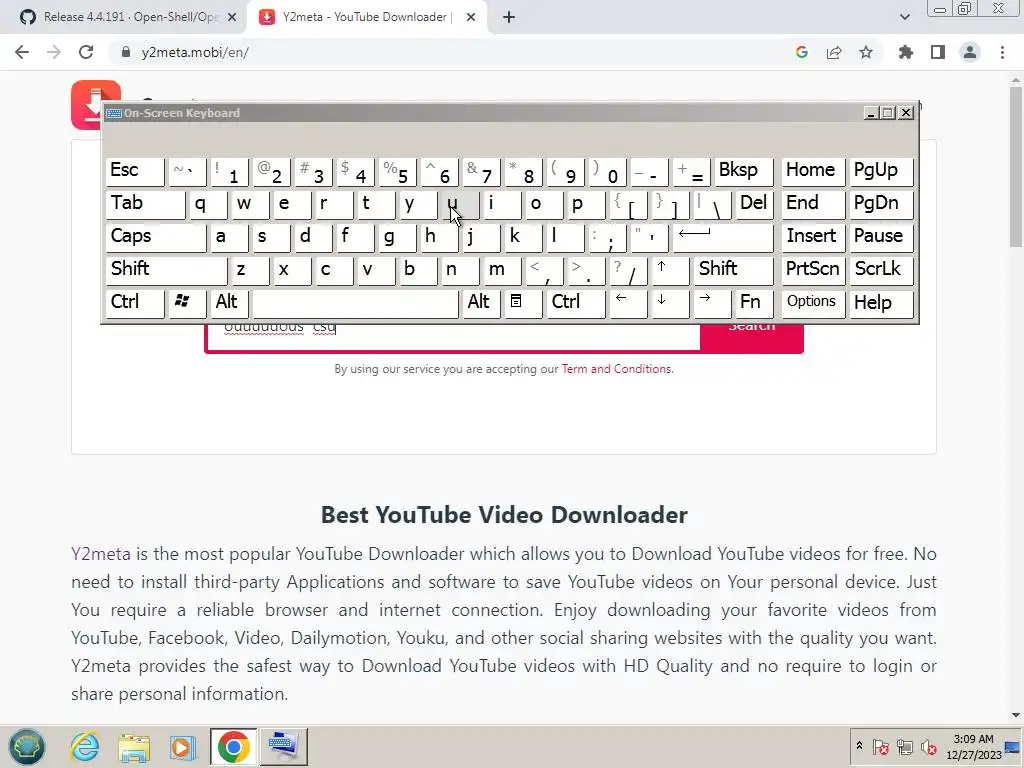Image resolution: width=1024 pixels, height=768 pixels.
Task: Click the Windows logo key on keyboard
Action: point(187,303)
